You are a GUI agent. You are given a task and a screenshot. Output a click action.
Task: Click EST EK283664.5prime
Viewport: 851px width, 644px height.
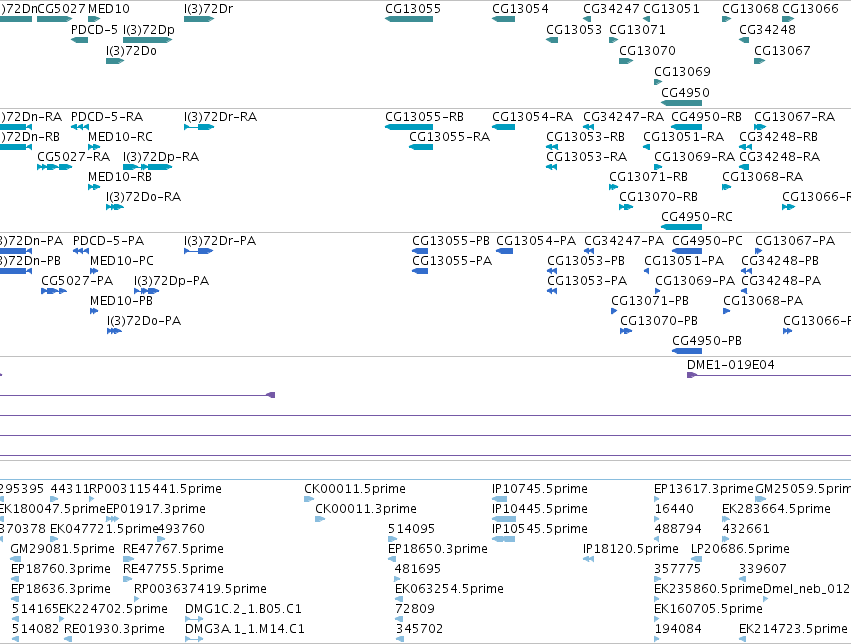(776, 509)
